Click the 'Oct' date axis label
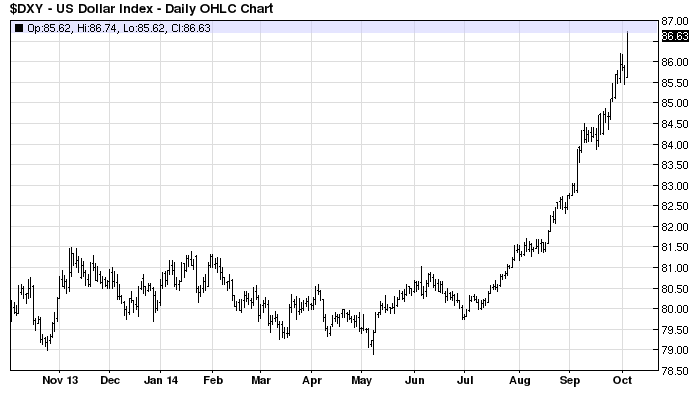Screen dimensions: 700x411 [622, 380]
